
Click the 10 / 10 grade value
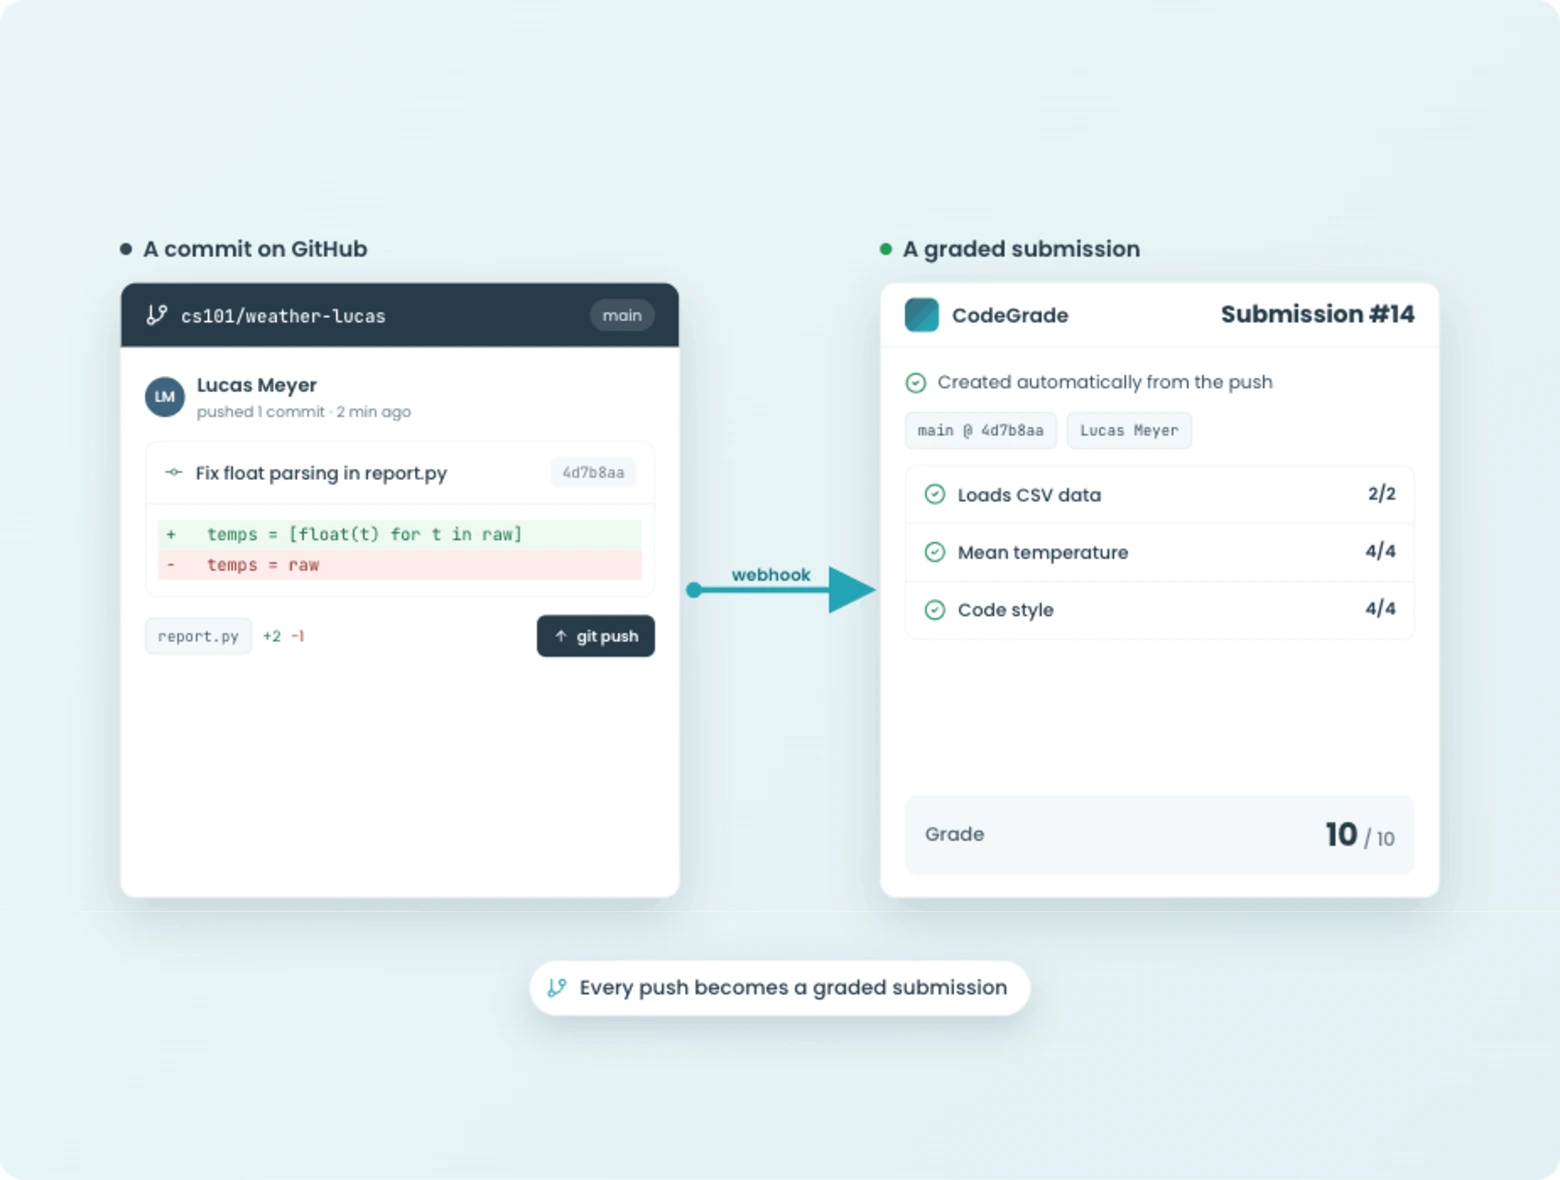click(x=1360, y=835)
